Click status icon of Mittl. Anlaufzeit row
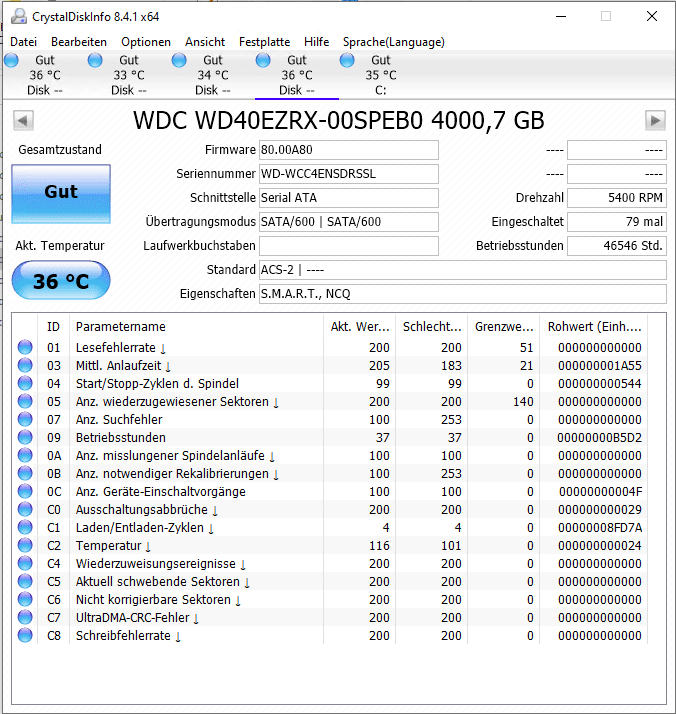This screenshot has height=714, width=676. (x=25, y=365)
